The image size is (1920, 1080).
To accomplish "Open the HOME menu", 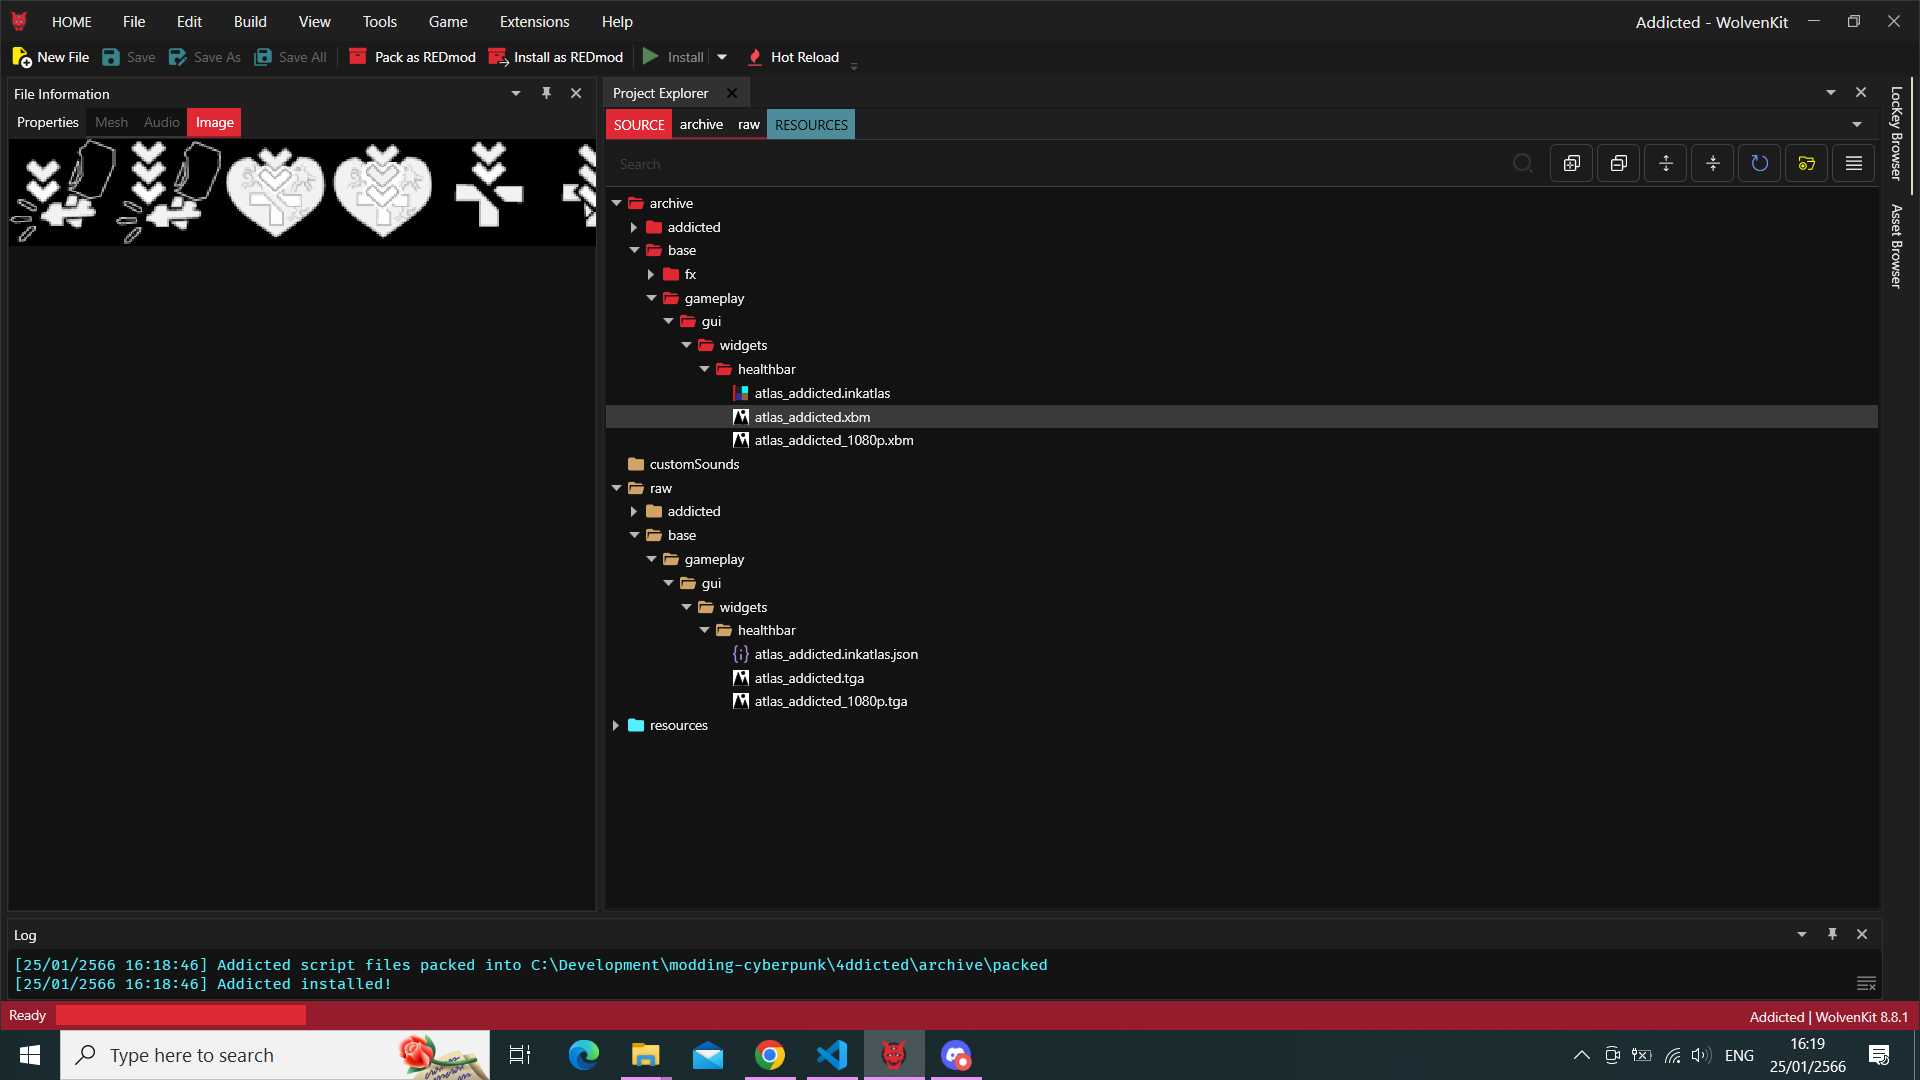I will 72,22.
